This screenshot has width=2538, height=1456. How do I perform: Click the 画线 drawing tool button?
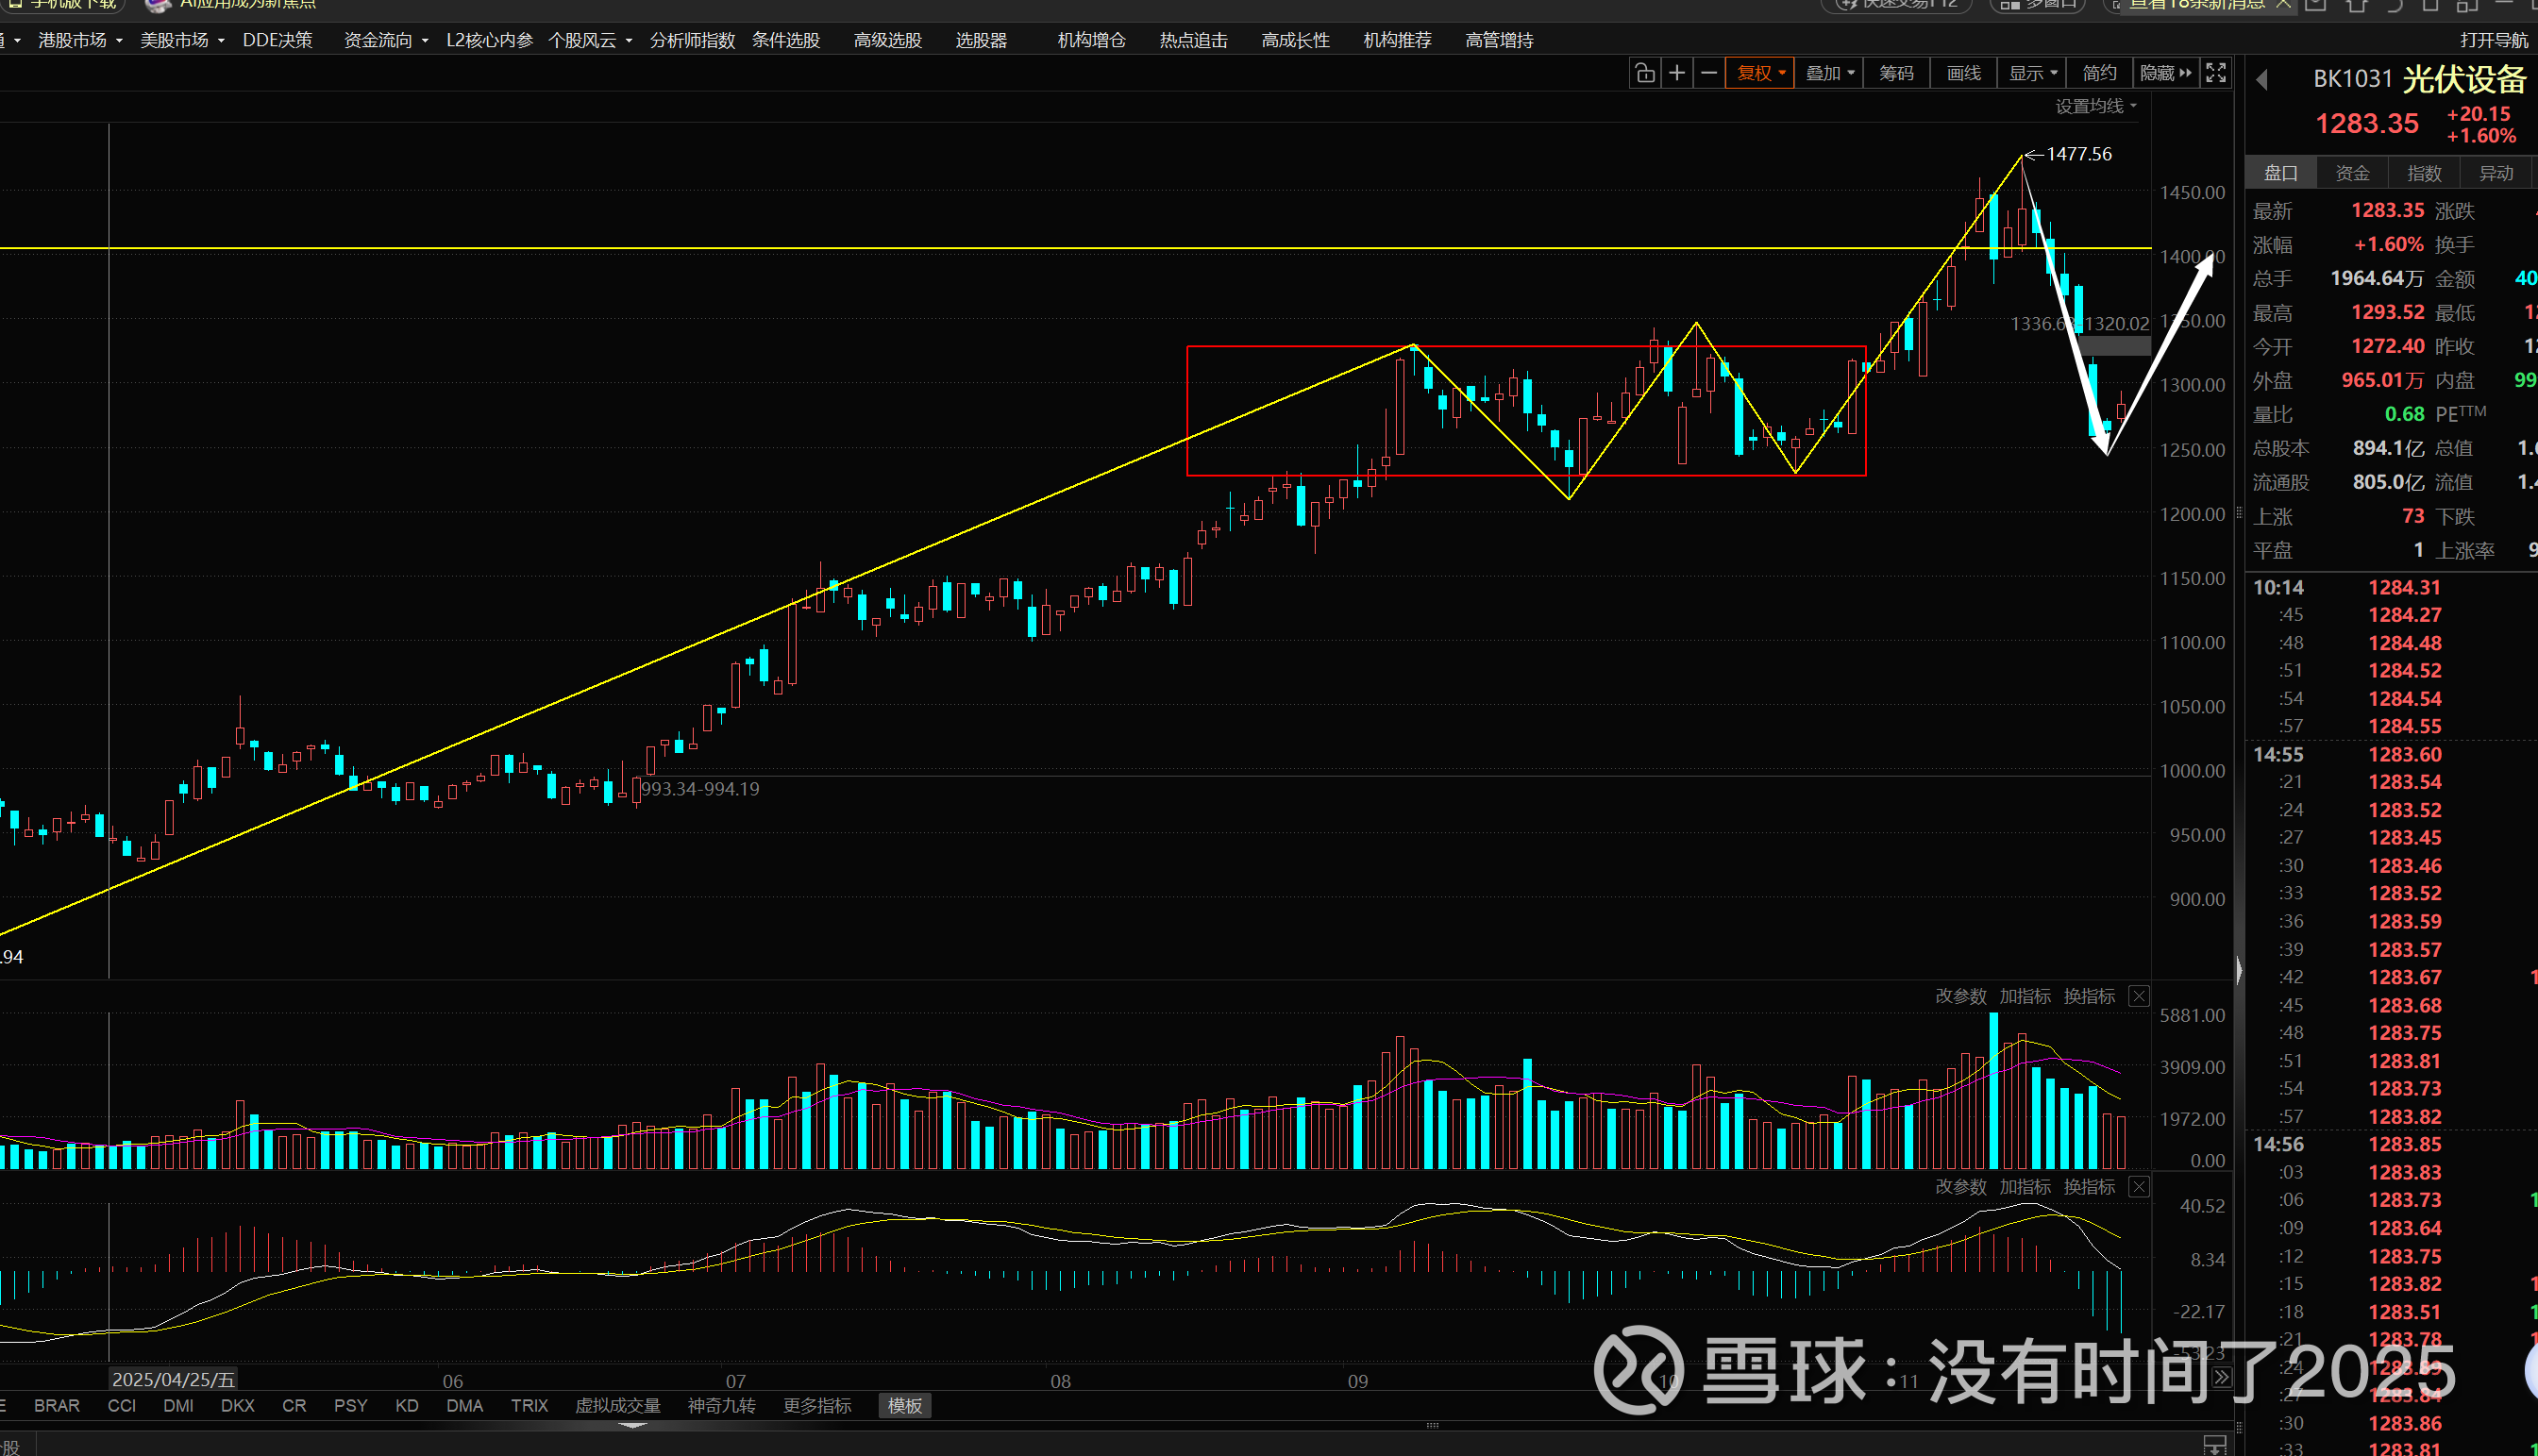tap(1963, 73)
